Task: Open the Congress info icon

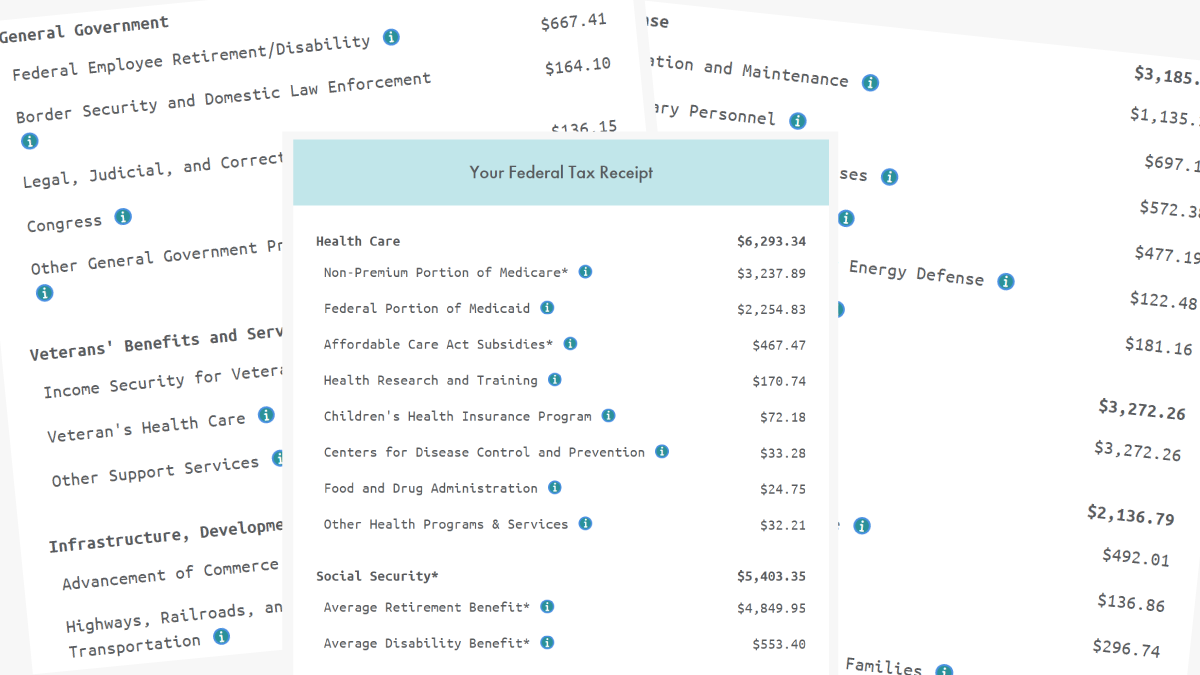Action: click(123, 216)
